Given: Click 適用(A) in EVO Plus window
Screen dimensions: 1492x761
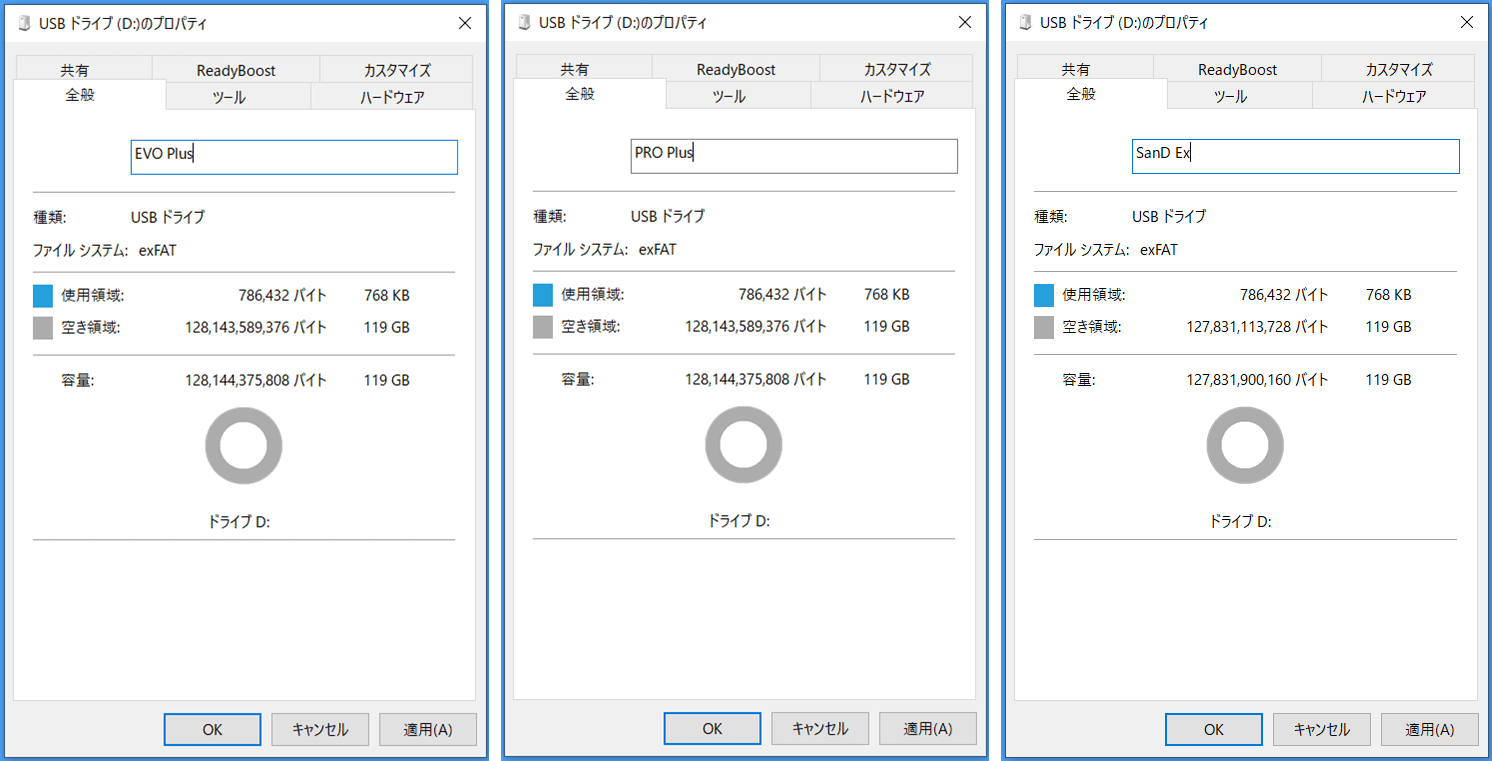Looking at the screenshot, I should point(428,730).
